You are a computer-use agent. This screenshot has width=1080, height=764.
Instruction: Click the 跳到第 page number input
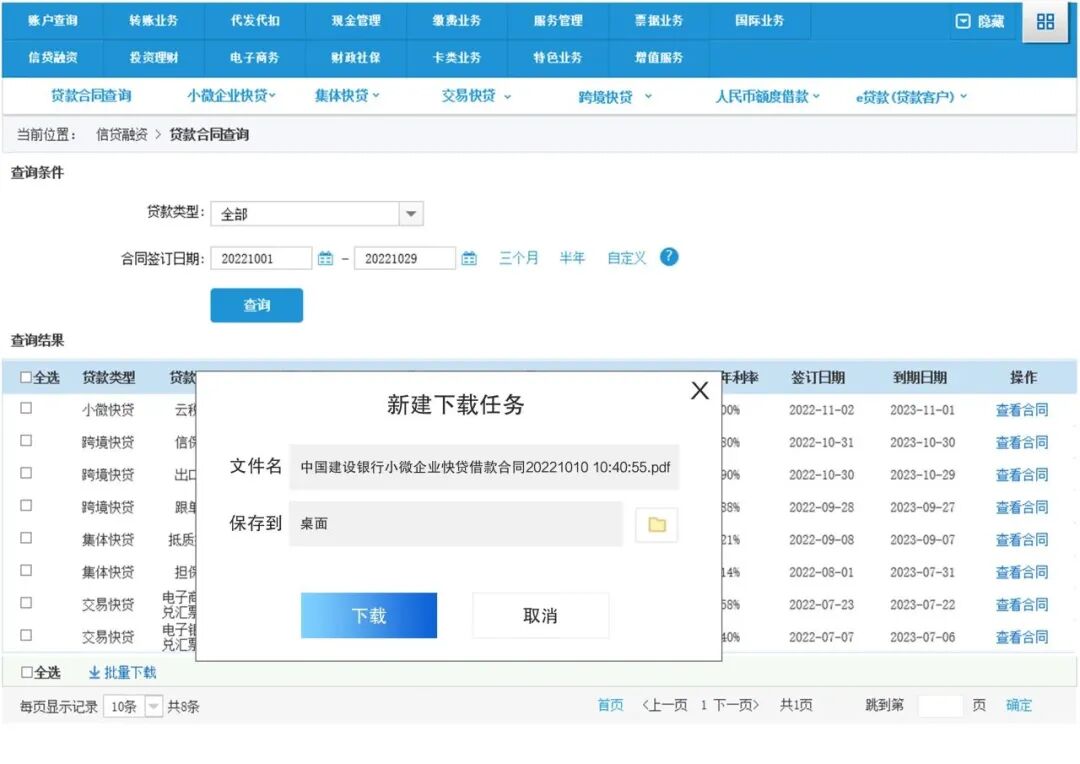coord(940,705)
